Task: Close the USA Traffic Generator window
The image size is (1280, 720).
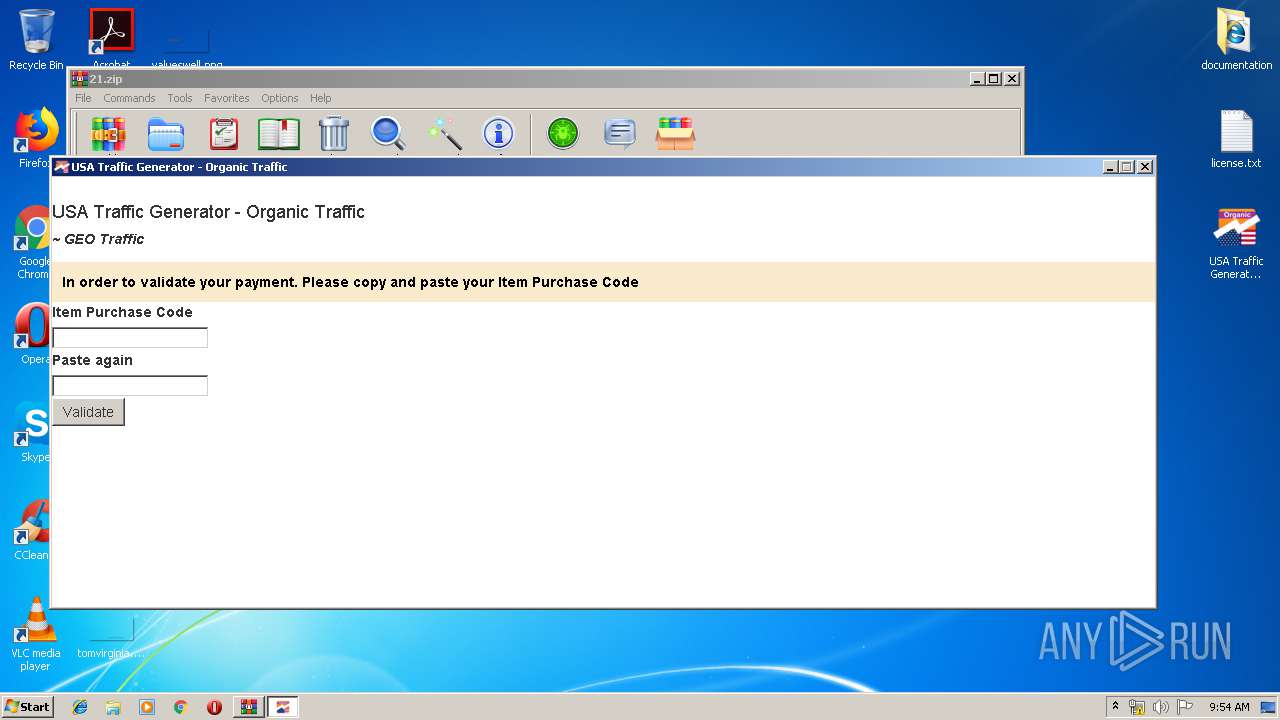Action: [1145, 167]
